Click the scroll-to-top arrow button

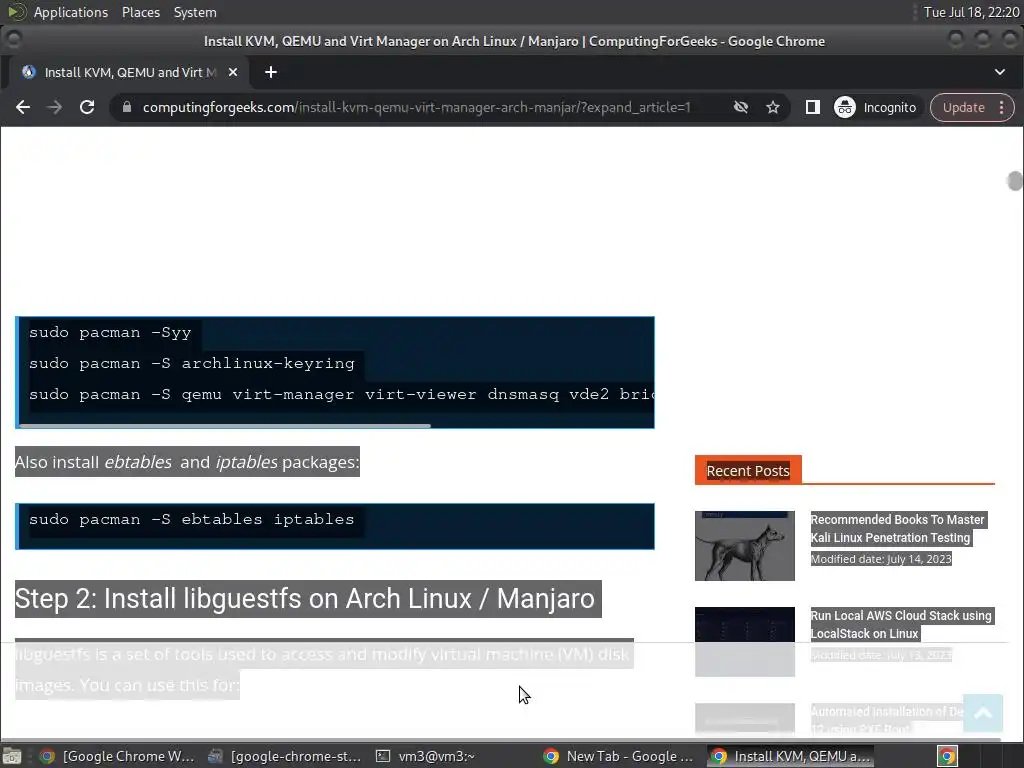pyautogui.click(x=983, y=713)
